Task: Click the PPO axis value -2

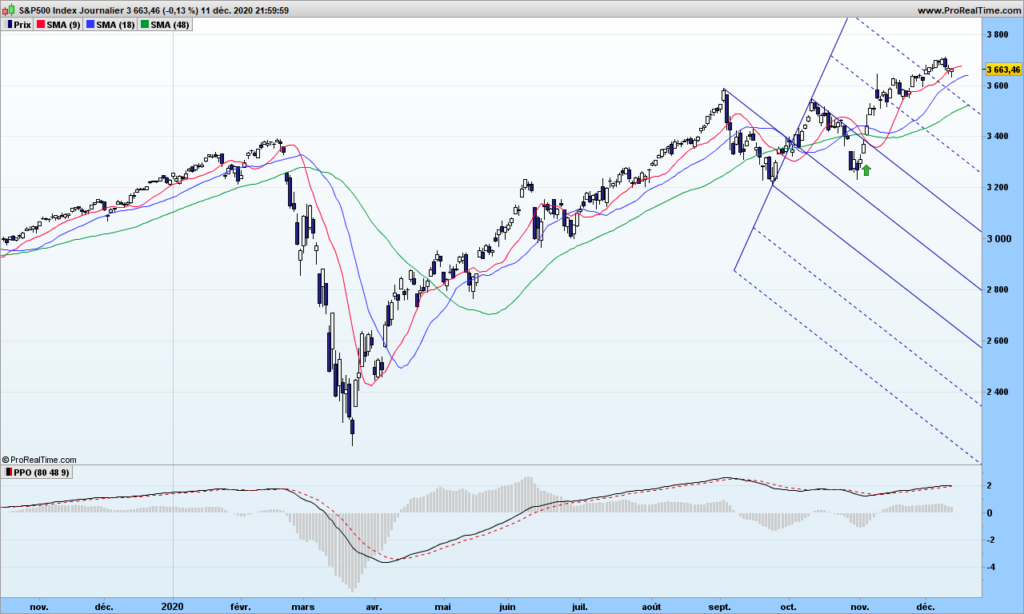Action: point(989,540)
